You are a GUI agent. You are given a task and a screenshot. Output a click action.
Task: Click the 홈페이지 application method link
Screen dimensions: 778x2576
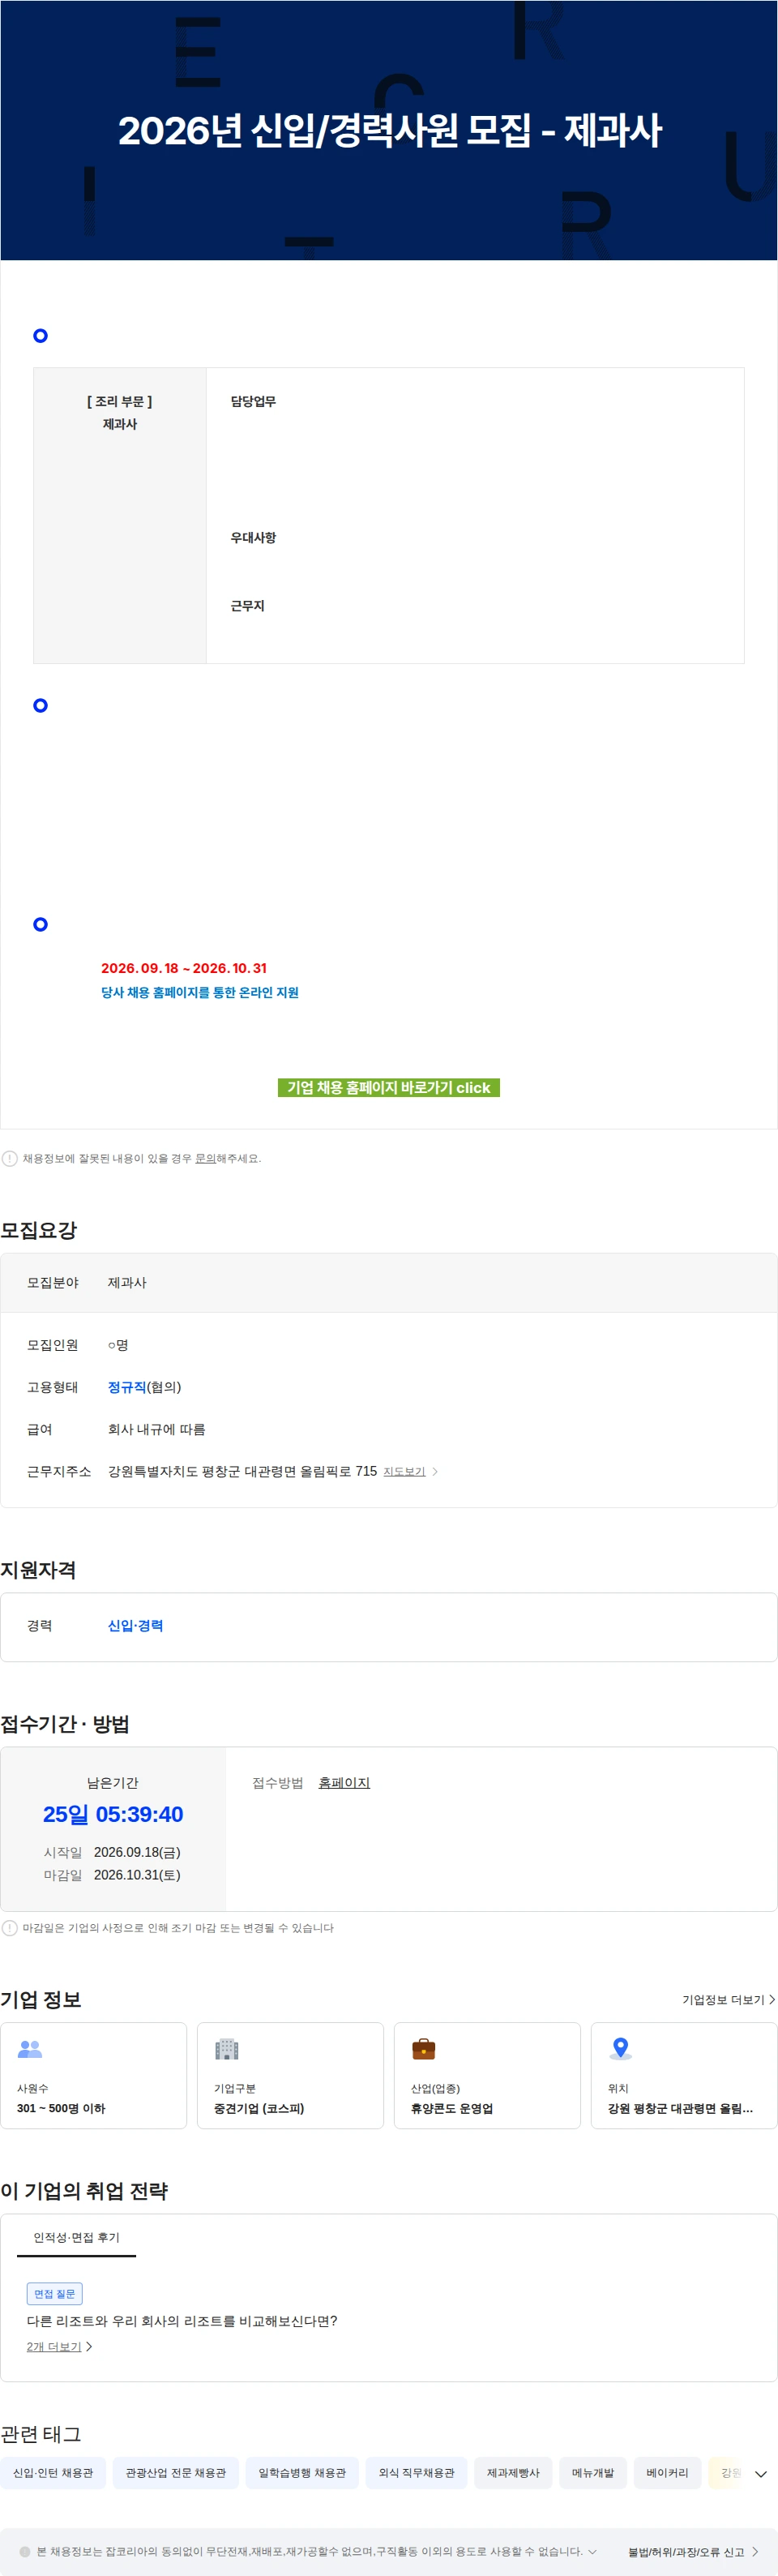pyautogui.click(x=344, y=1782)
